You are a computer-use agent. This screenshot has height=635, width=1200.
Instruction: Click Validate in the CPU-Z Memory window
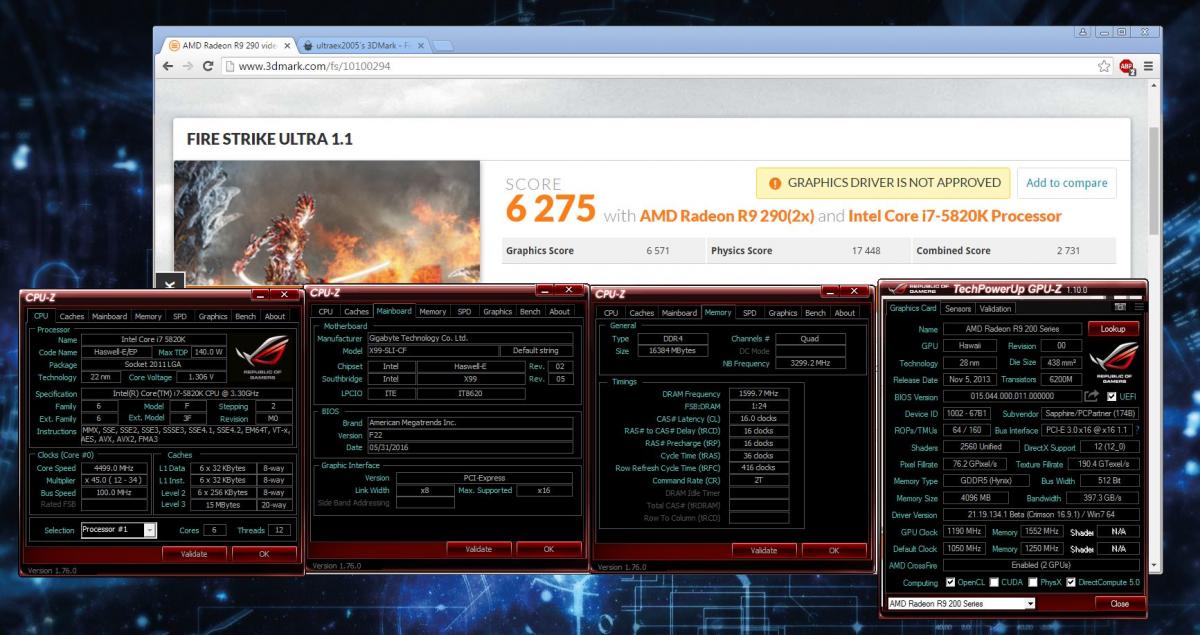[x=764, y=550]
